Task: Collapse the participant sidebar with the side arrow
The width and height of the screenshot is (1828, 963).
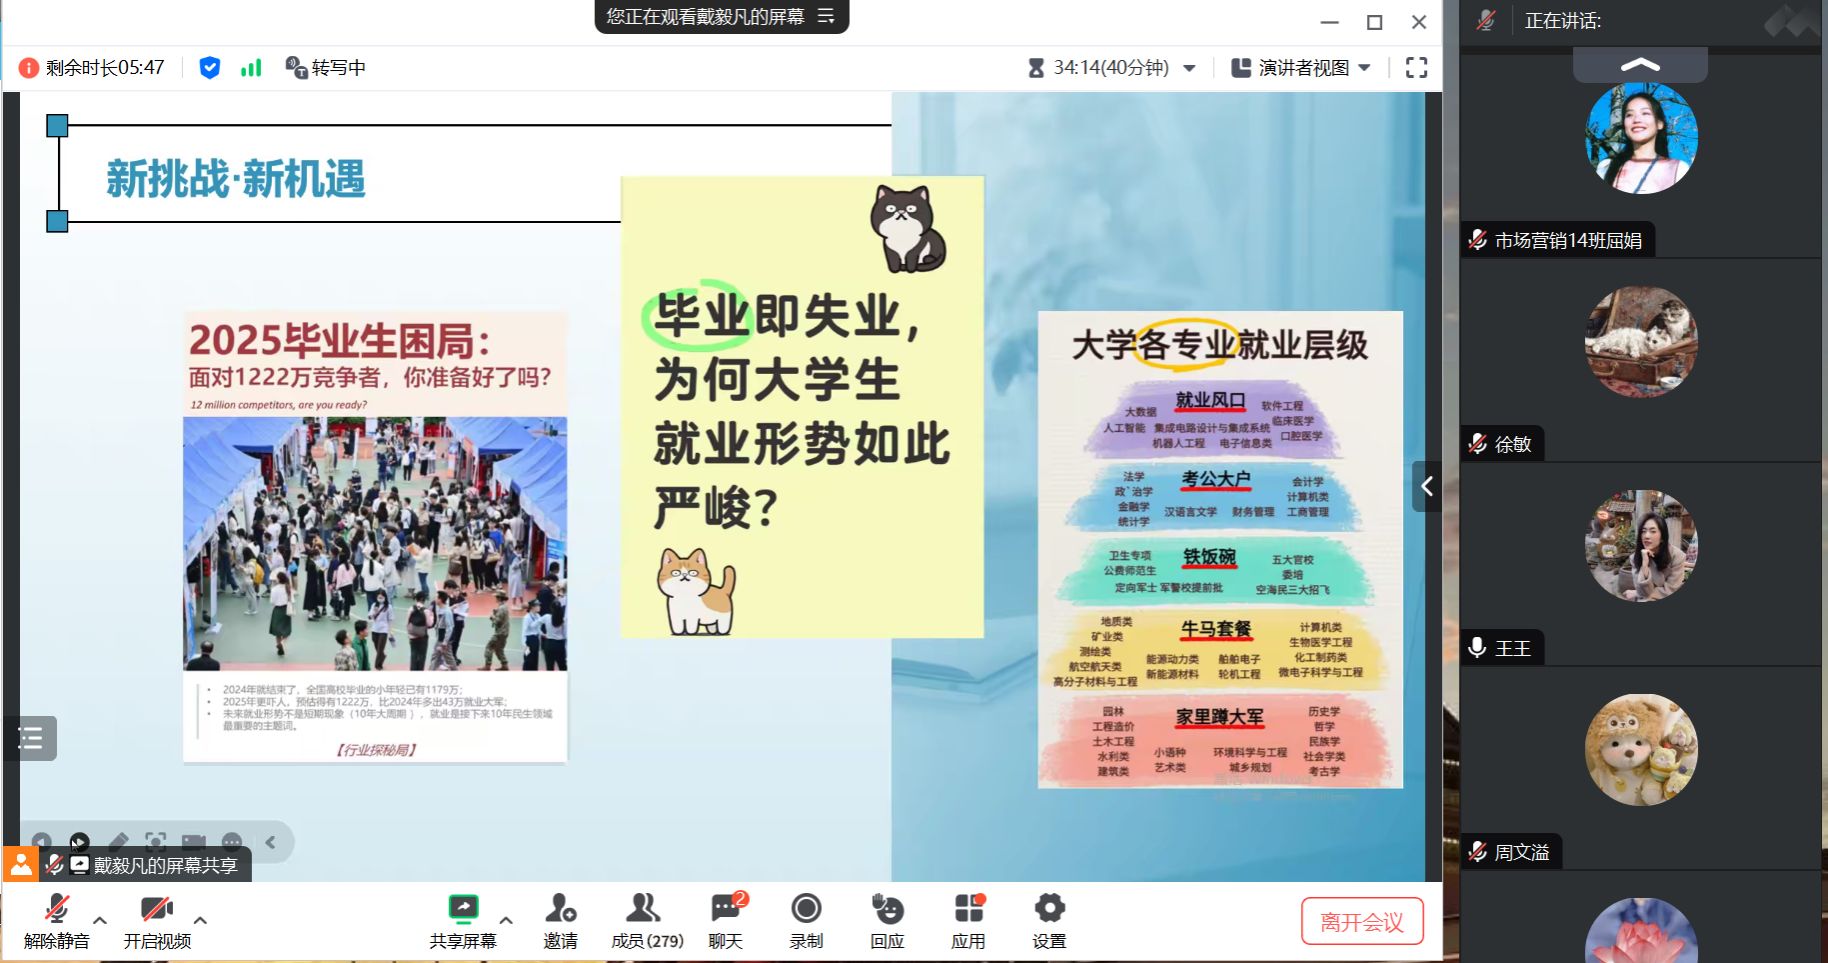Action: coord(1427,487)
